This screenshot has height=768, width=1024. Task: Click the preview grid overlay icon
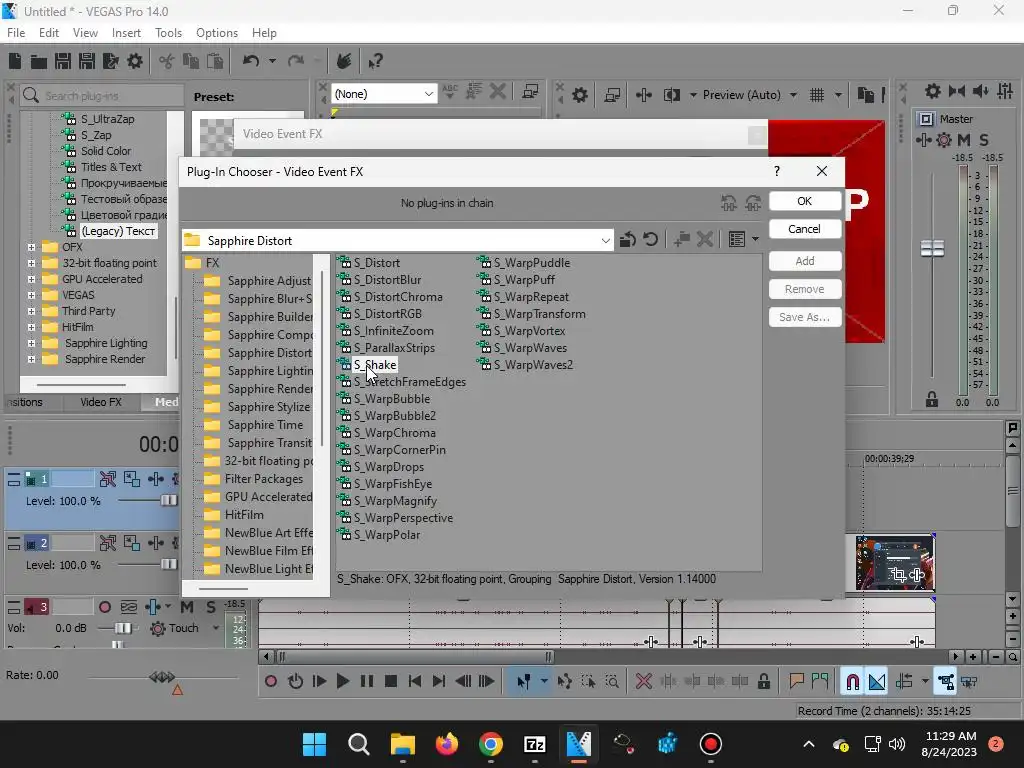[x=817, y=95]
